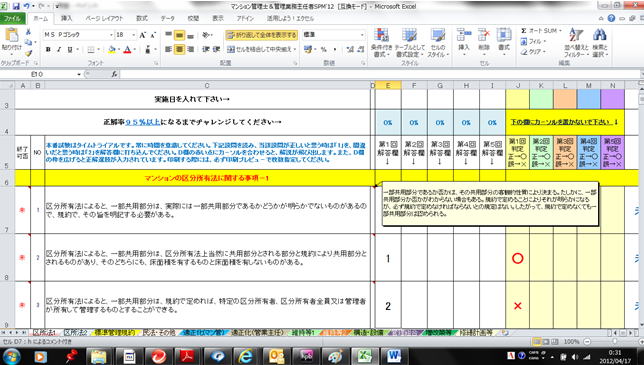Click the font color red swatch
The image size is (644, 365).
point(127,50)
